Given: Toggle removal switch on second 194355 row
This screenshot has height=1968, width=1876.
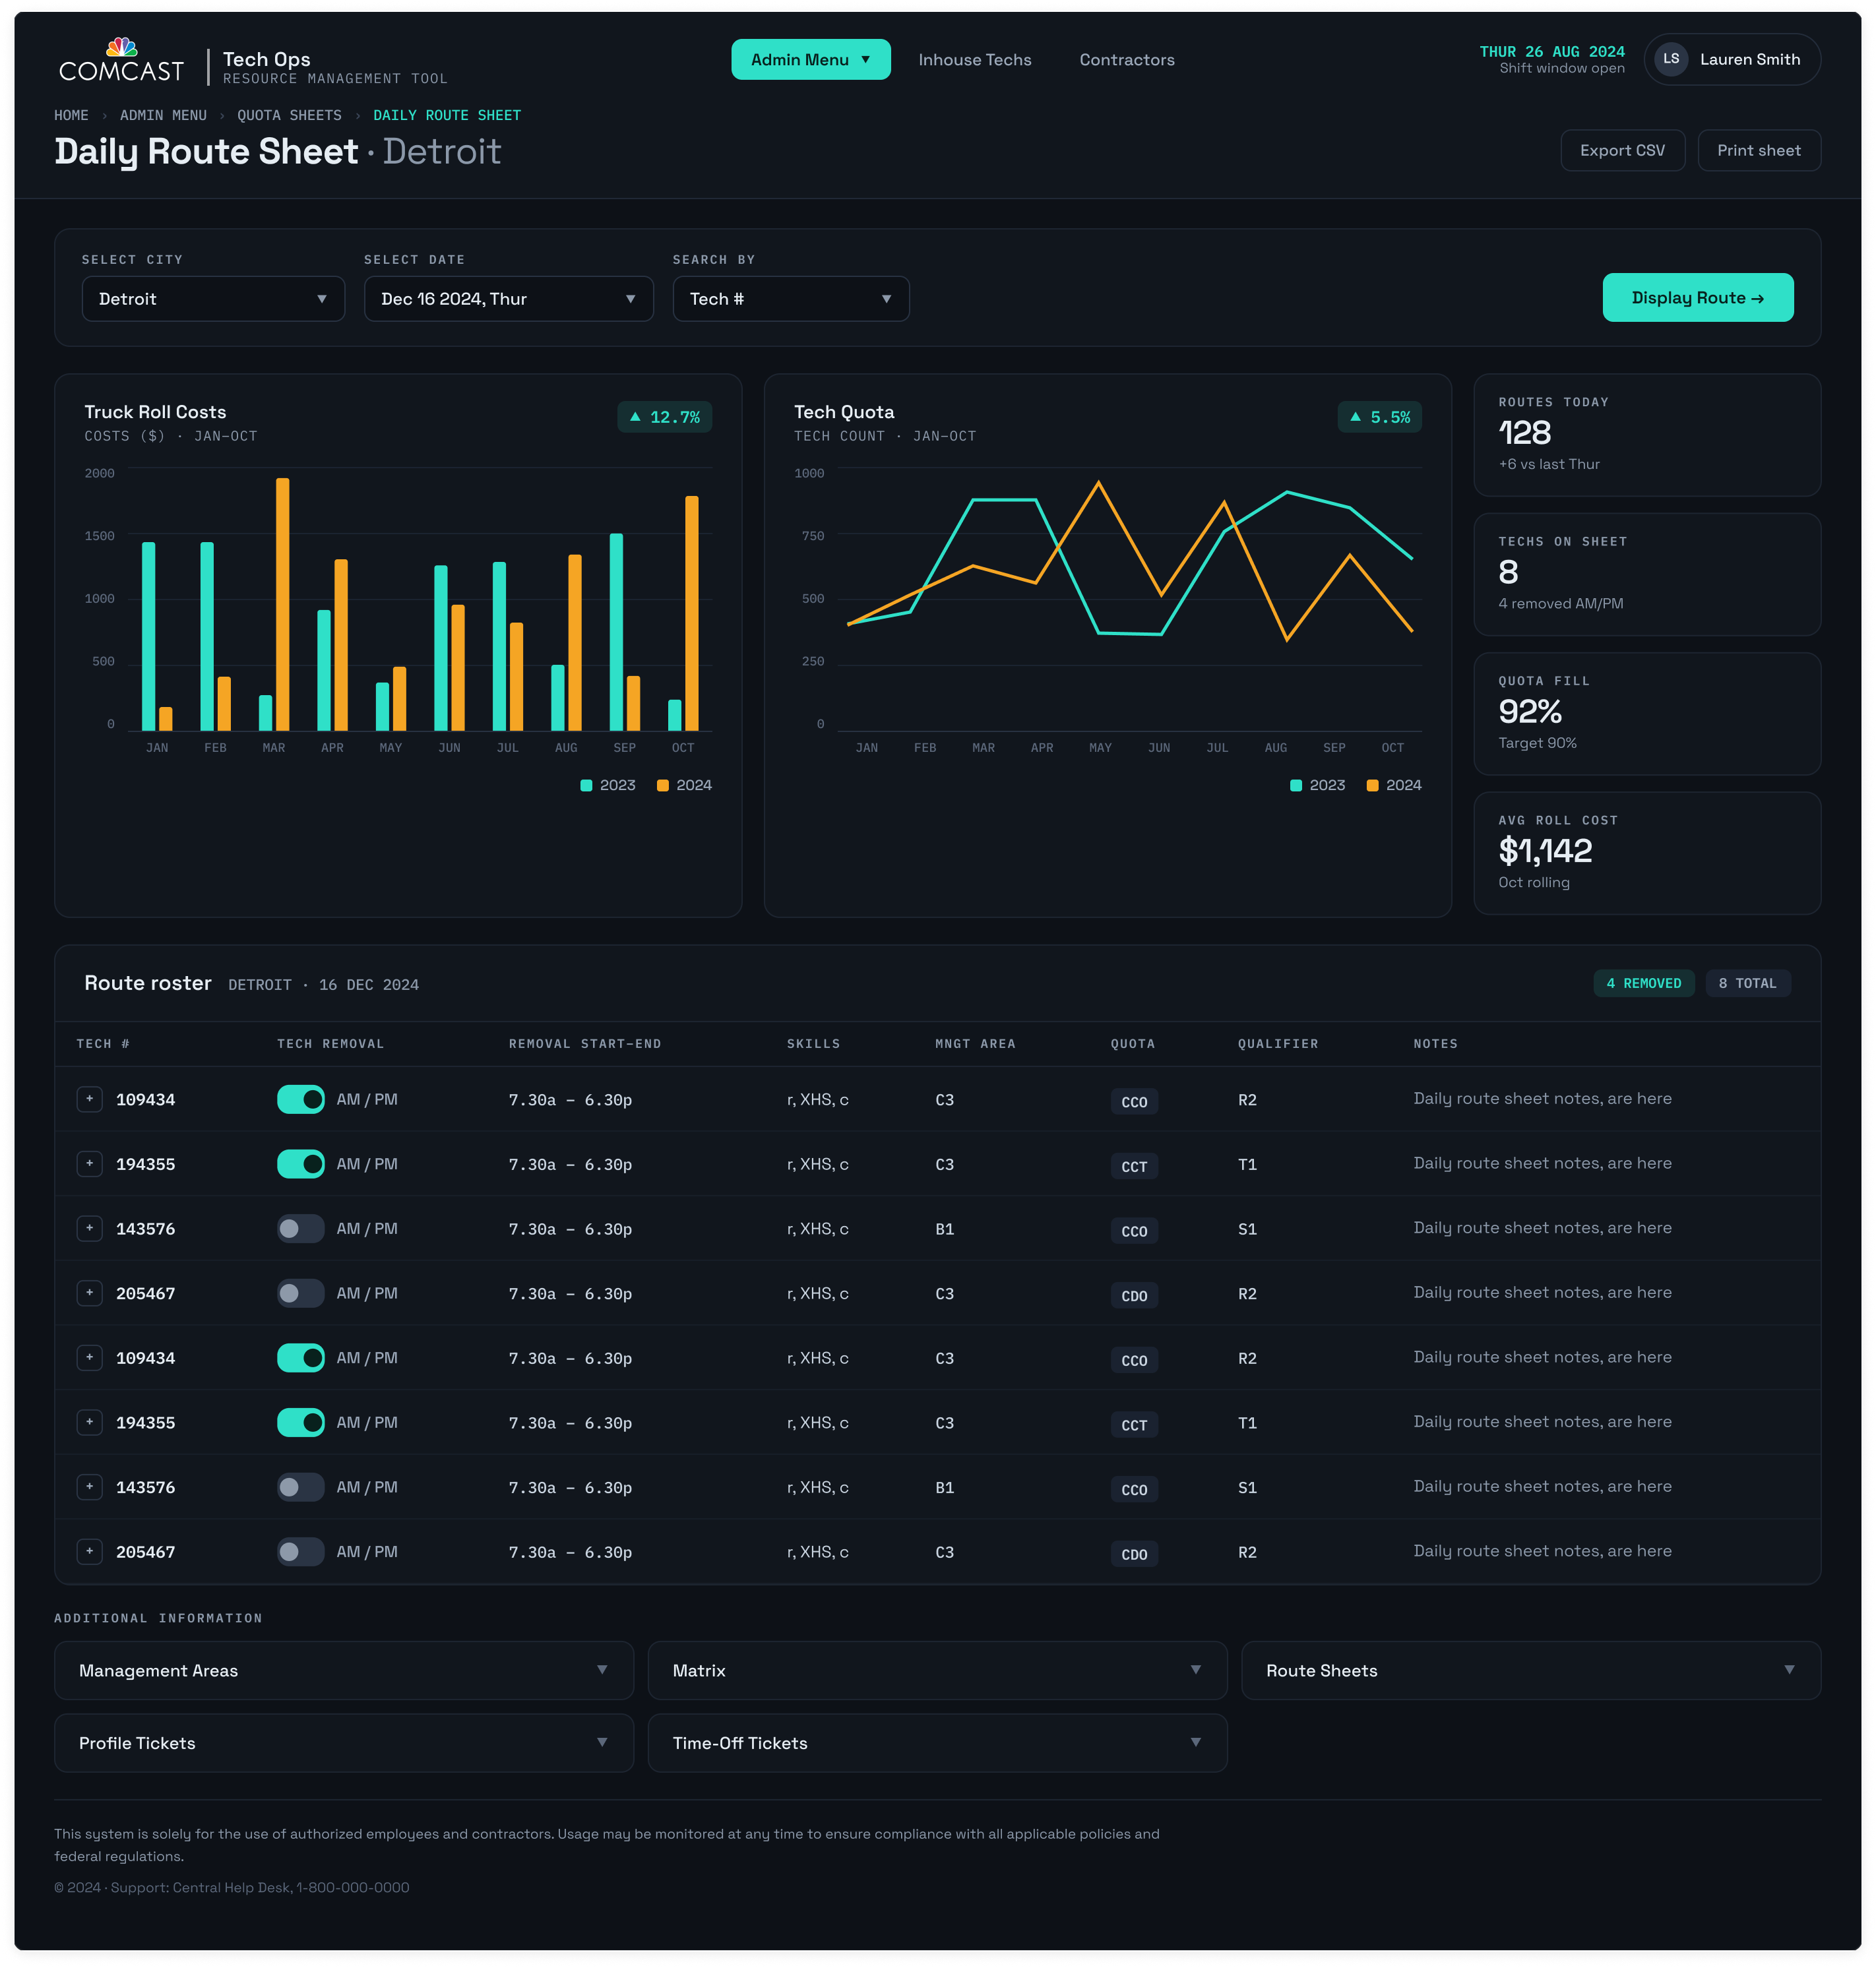Looking at the screenshot, I should click(300, 1422).
